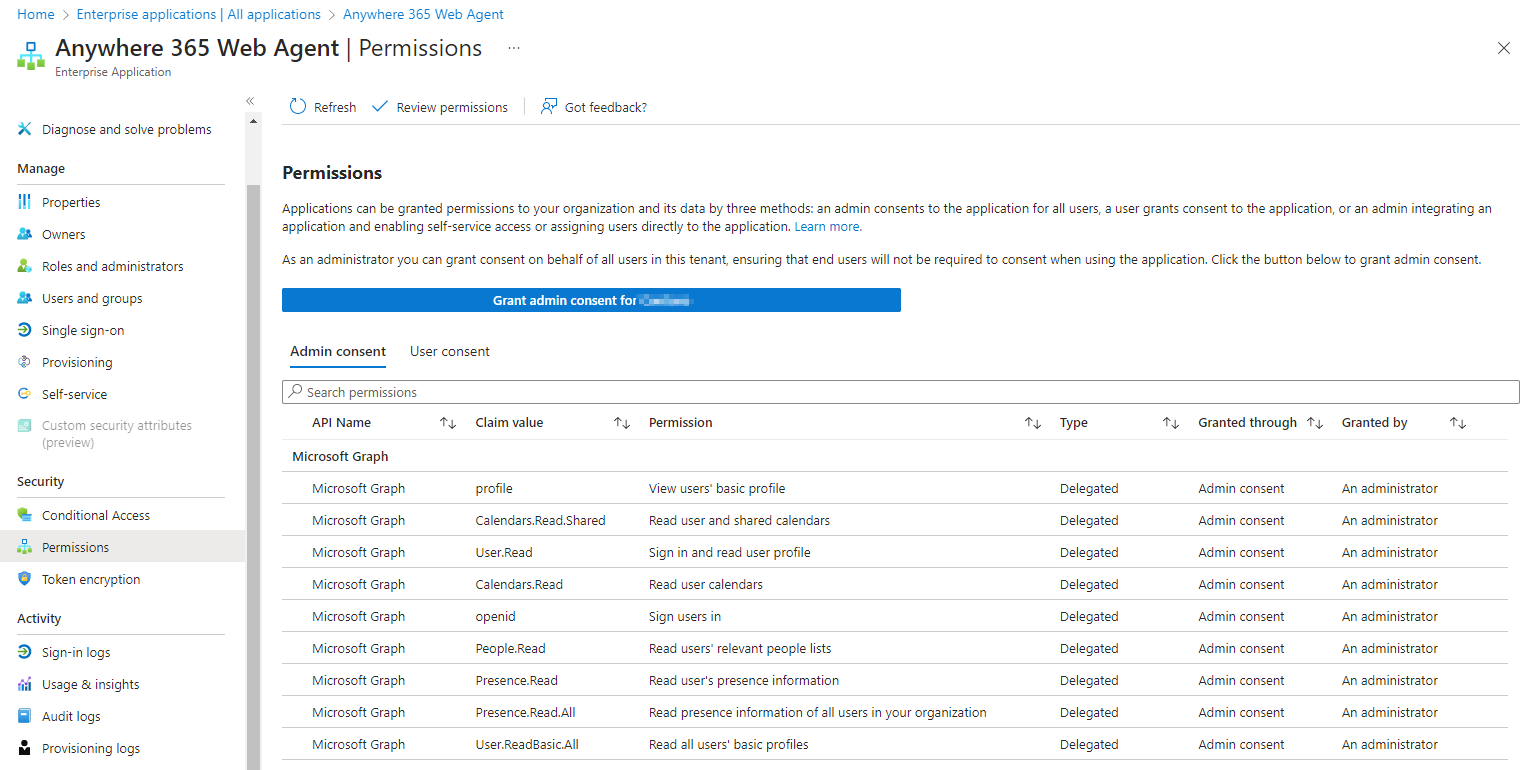Select the User.Read claim value
1527x770 pixels.
point(504,552)
